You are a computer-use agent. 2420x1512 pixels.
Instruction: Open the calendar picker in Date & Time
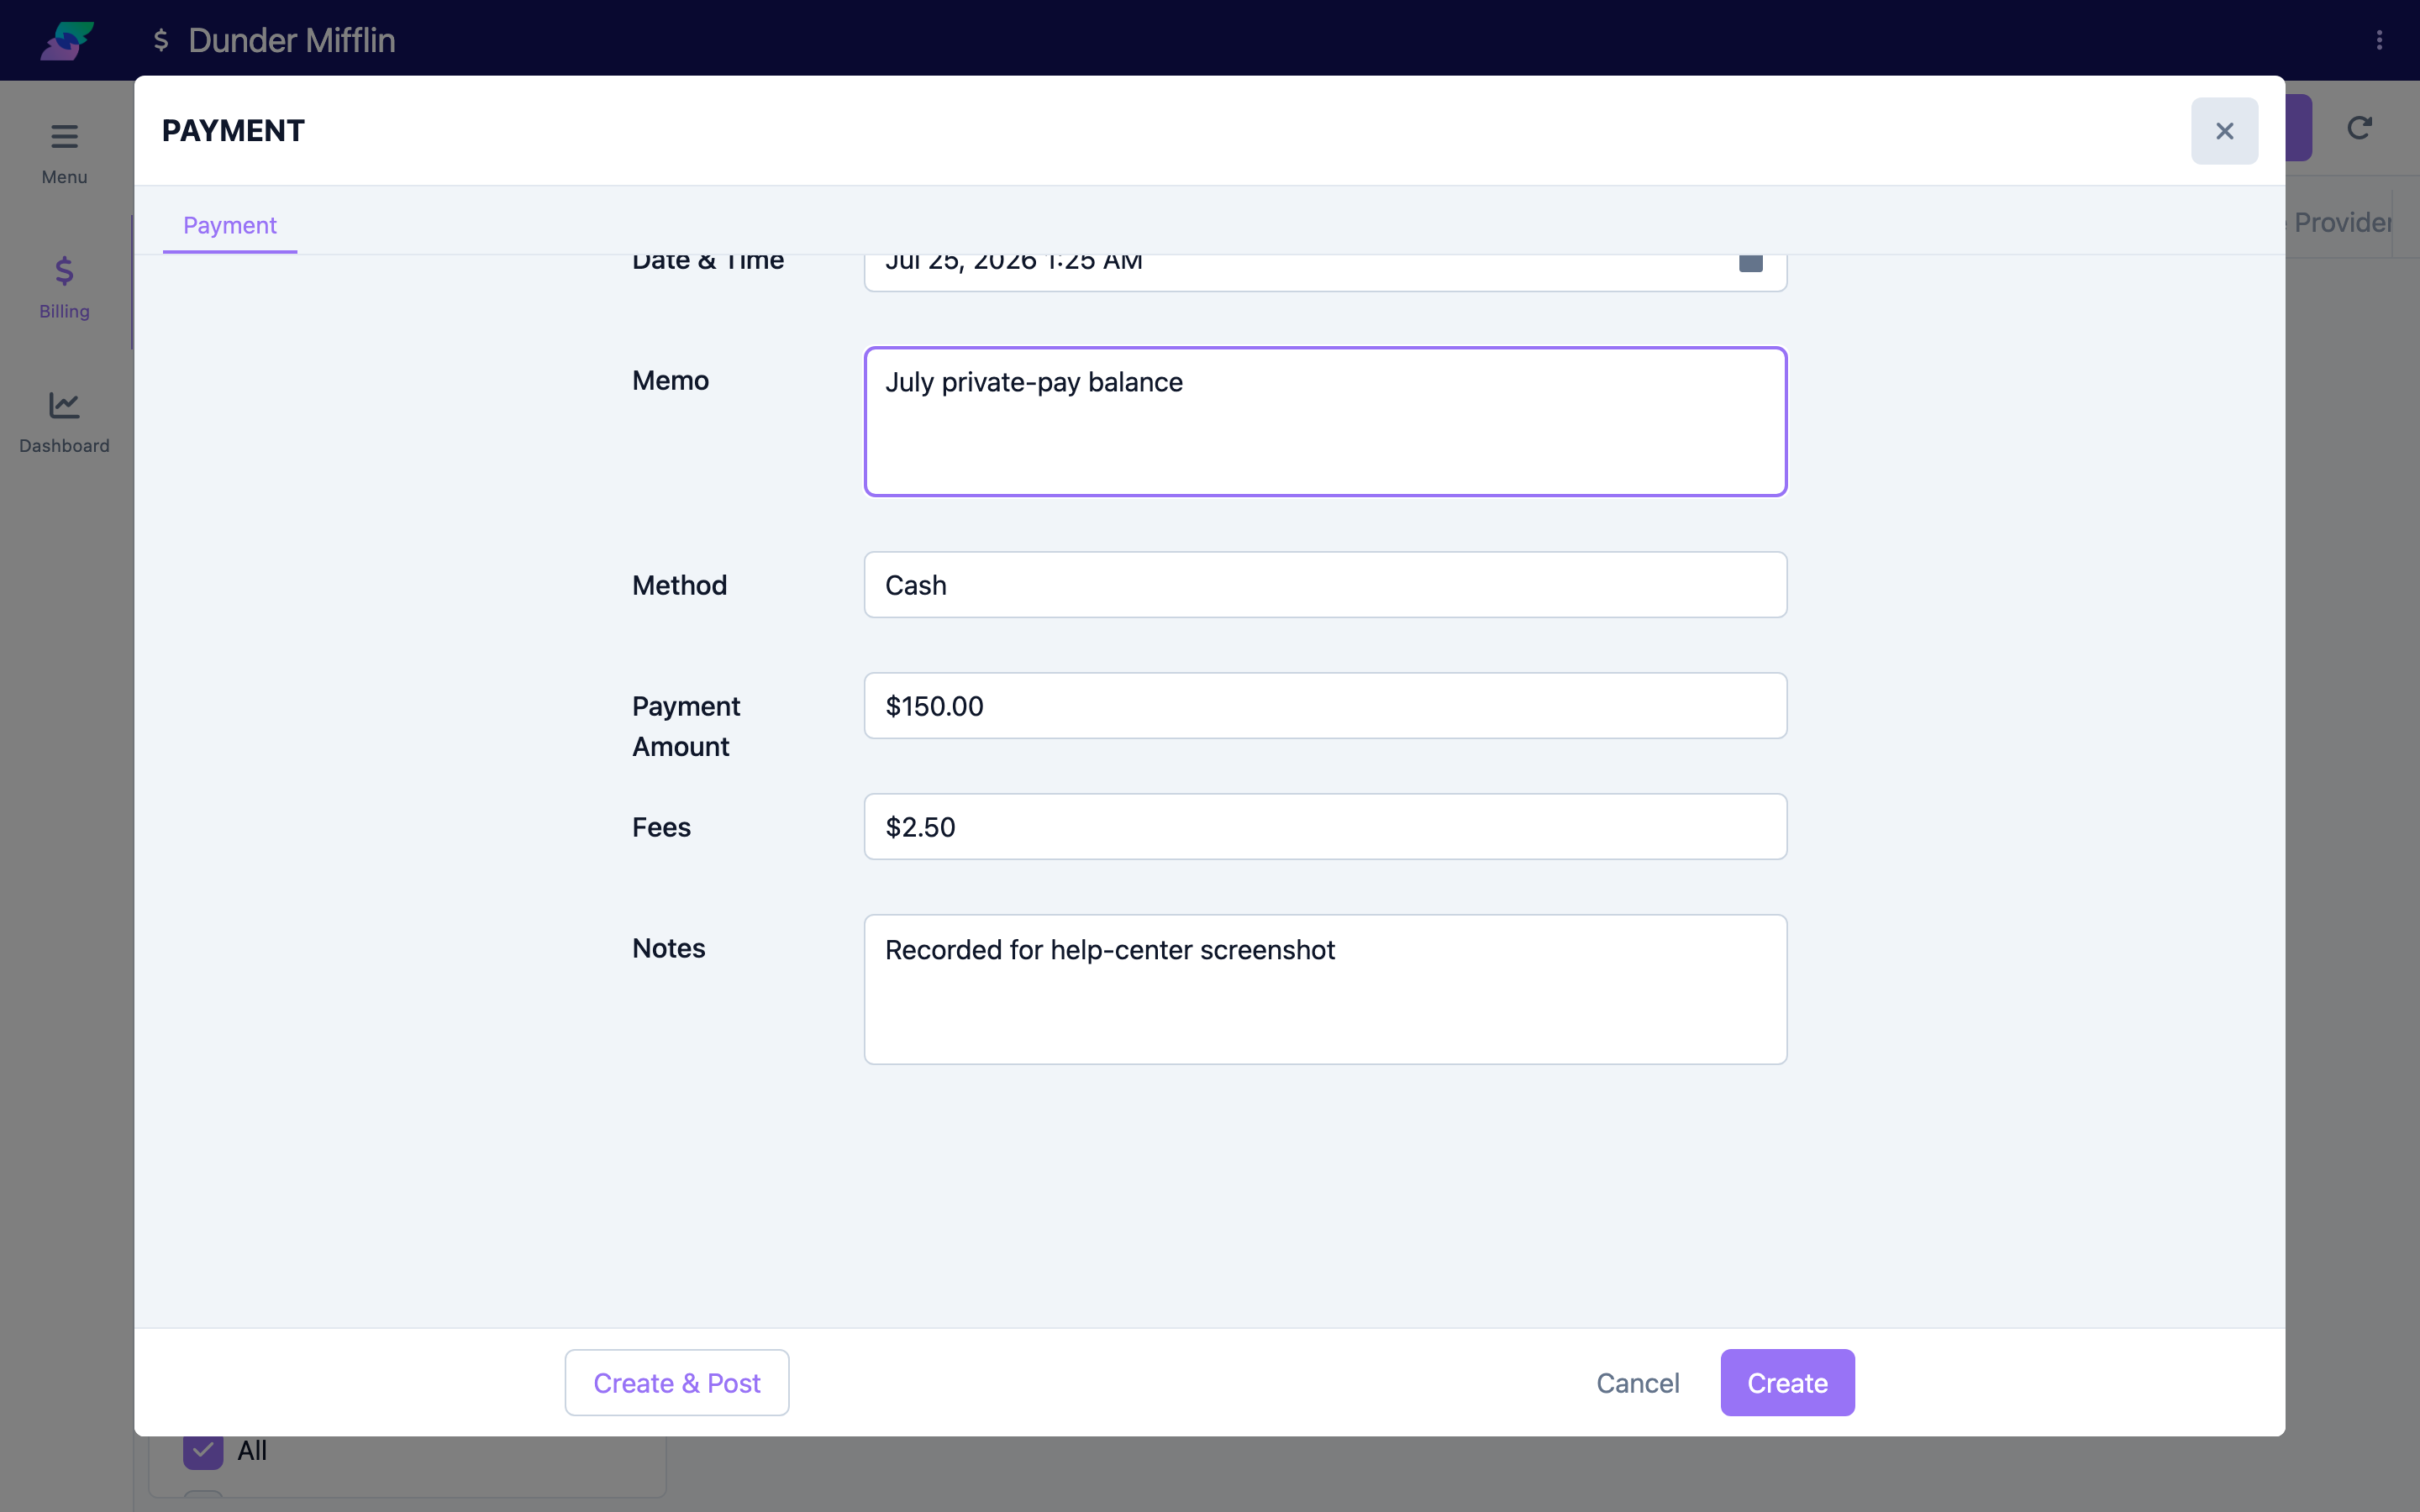[x=1750, y=262]
